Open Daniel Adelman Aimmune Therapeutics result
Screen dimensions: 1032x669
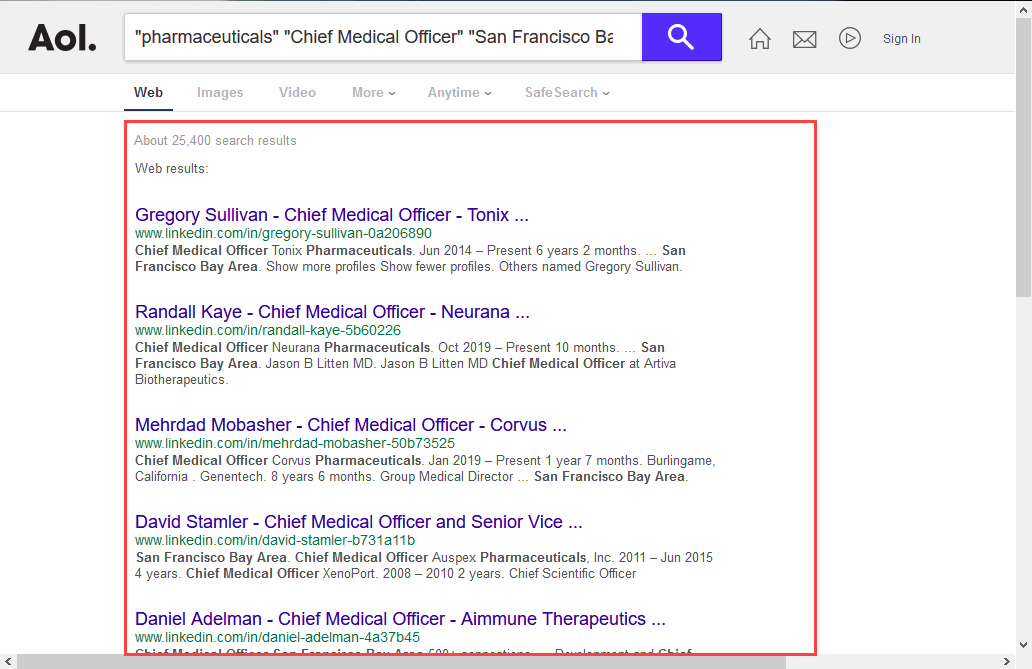400,619
